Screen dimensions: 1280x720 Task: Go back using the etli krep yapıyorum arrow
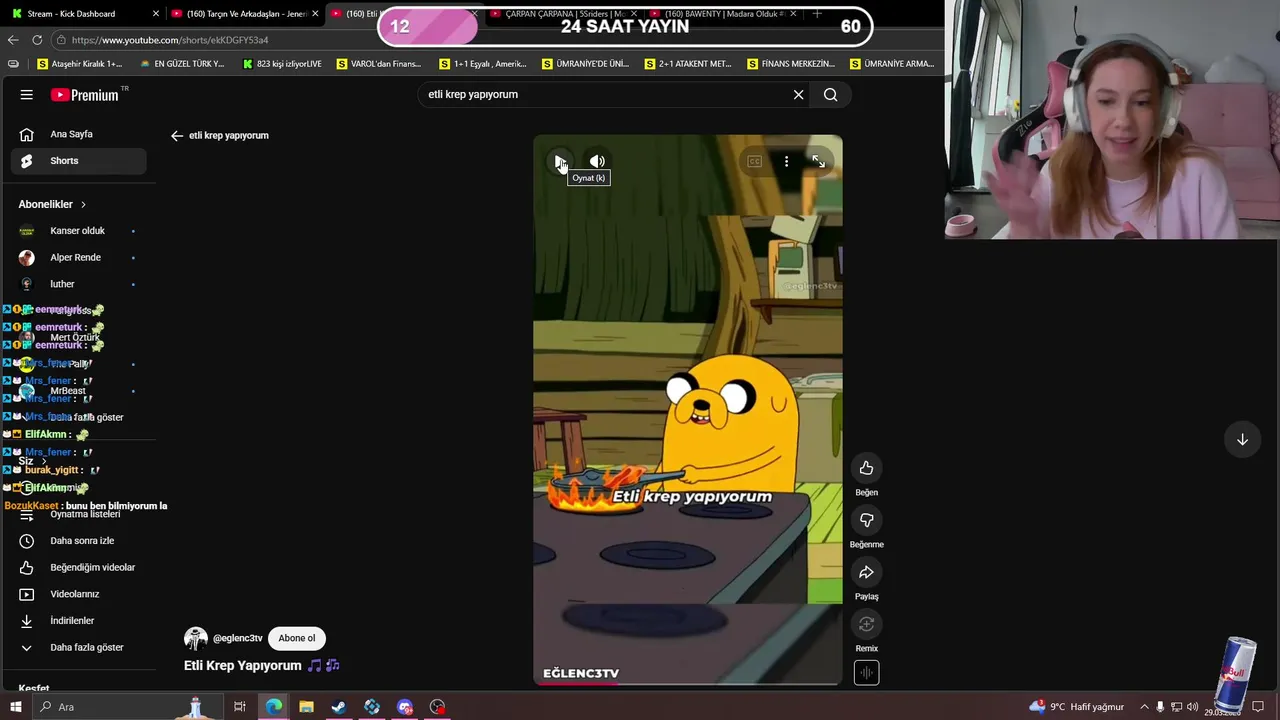pyautogui.click(x=177, y=135)
